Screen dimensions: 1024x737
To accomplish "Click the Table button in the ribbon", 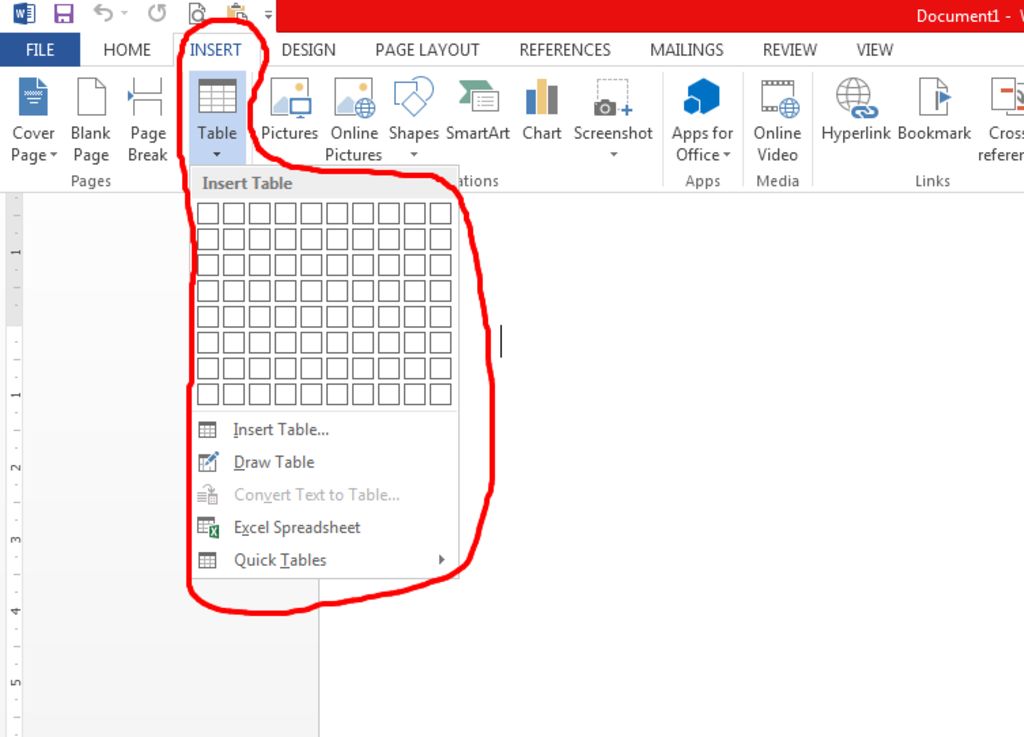I will tap(217, 118).
